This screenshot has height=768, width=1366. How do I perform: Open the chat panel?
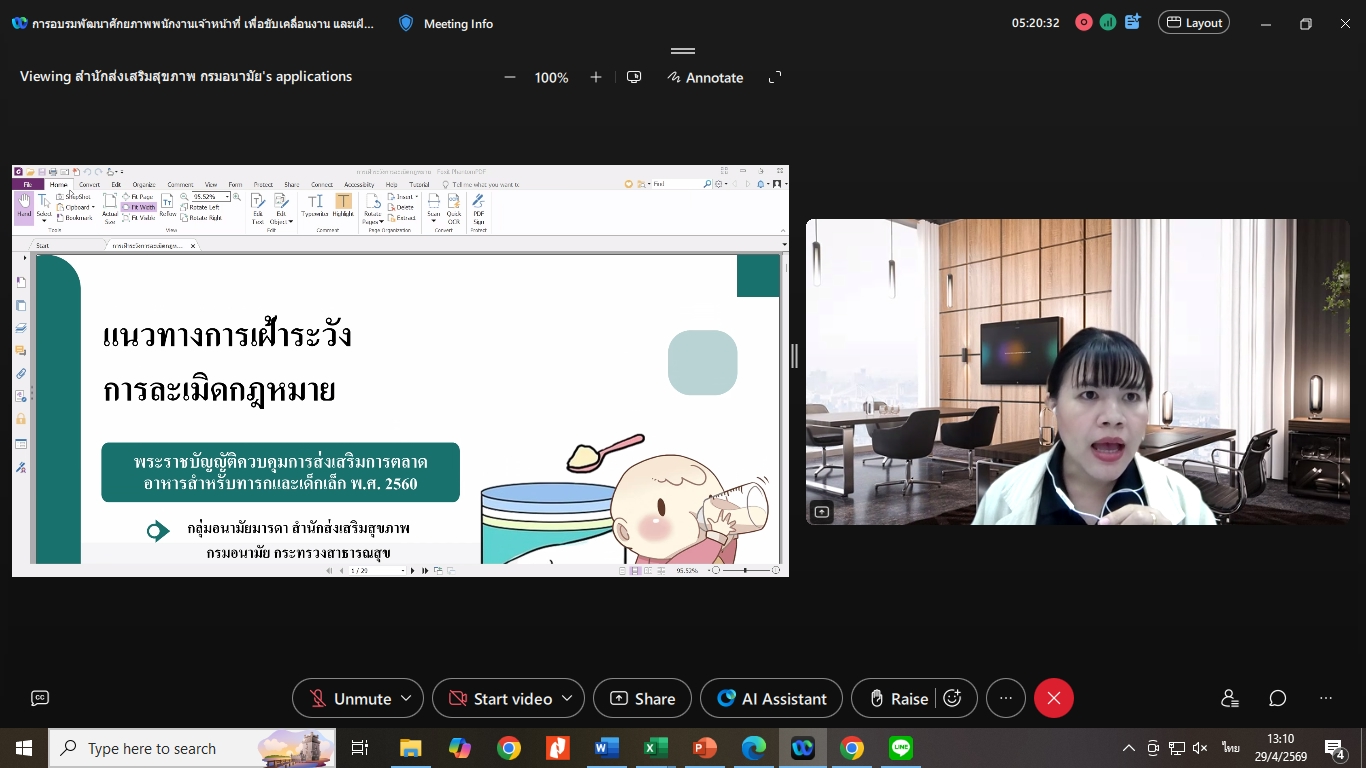tap(1278, 698)
